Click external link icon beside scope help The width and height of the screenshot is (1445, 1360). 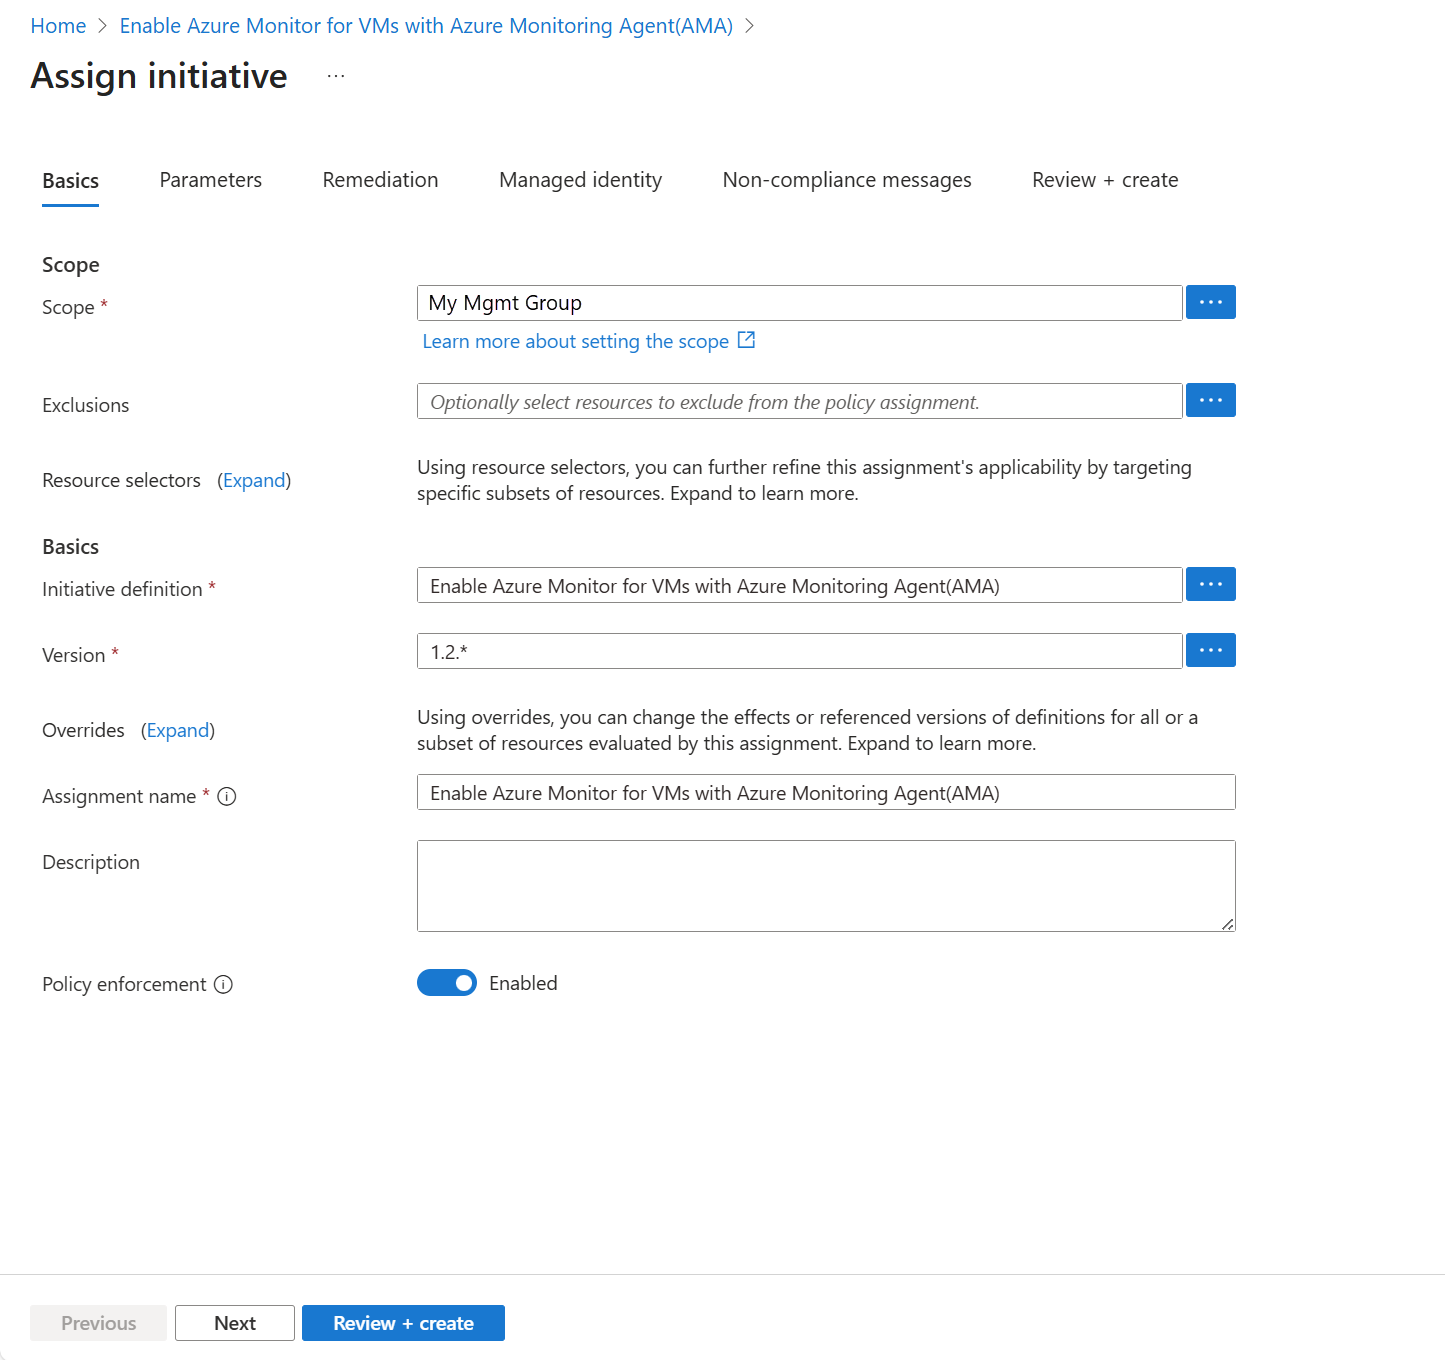pyautogui.click(x=746, y=341)
